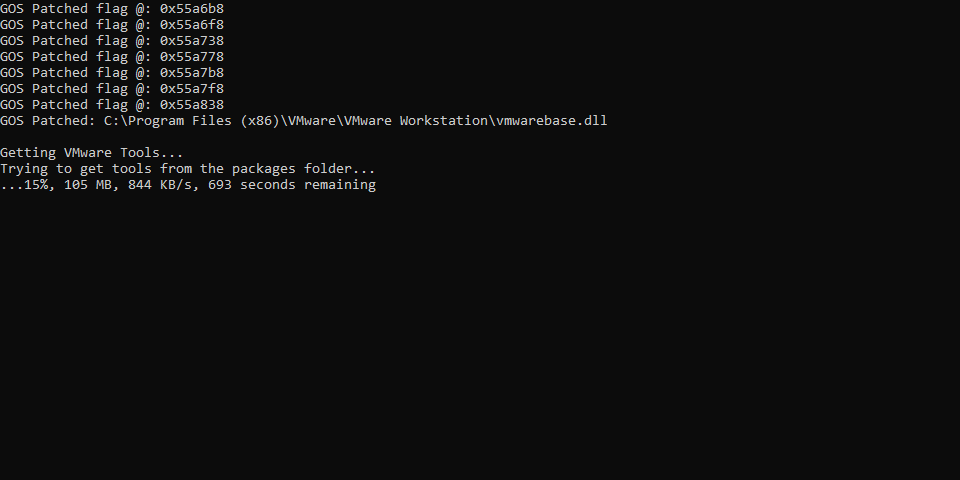This screenshot has width=960, height=480.
Task: Click the 'GOS Patched:' label before the path
Action: (x=48, y=121)
